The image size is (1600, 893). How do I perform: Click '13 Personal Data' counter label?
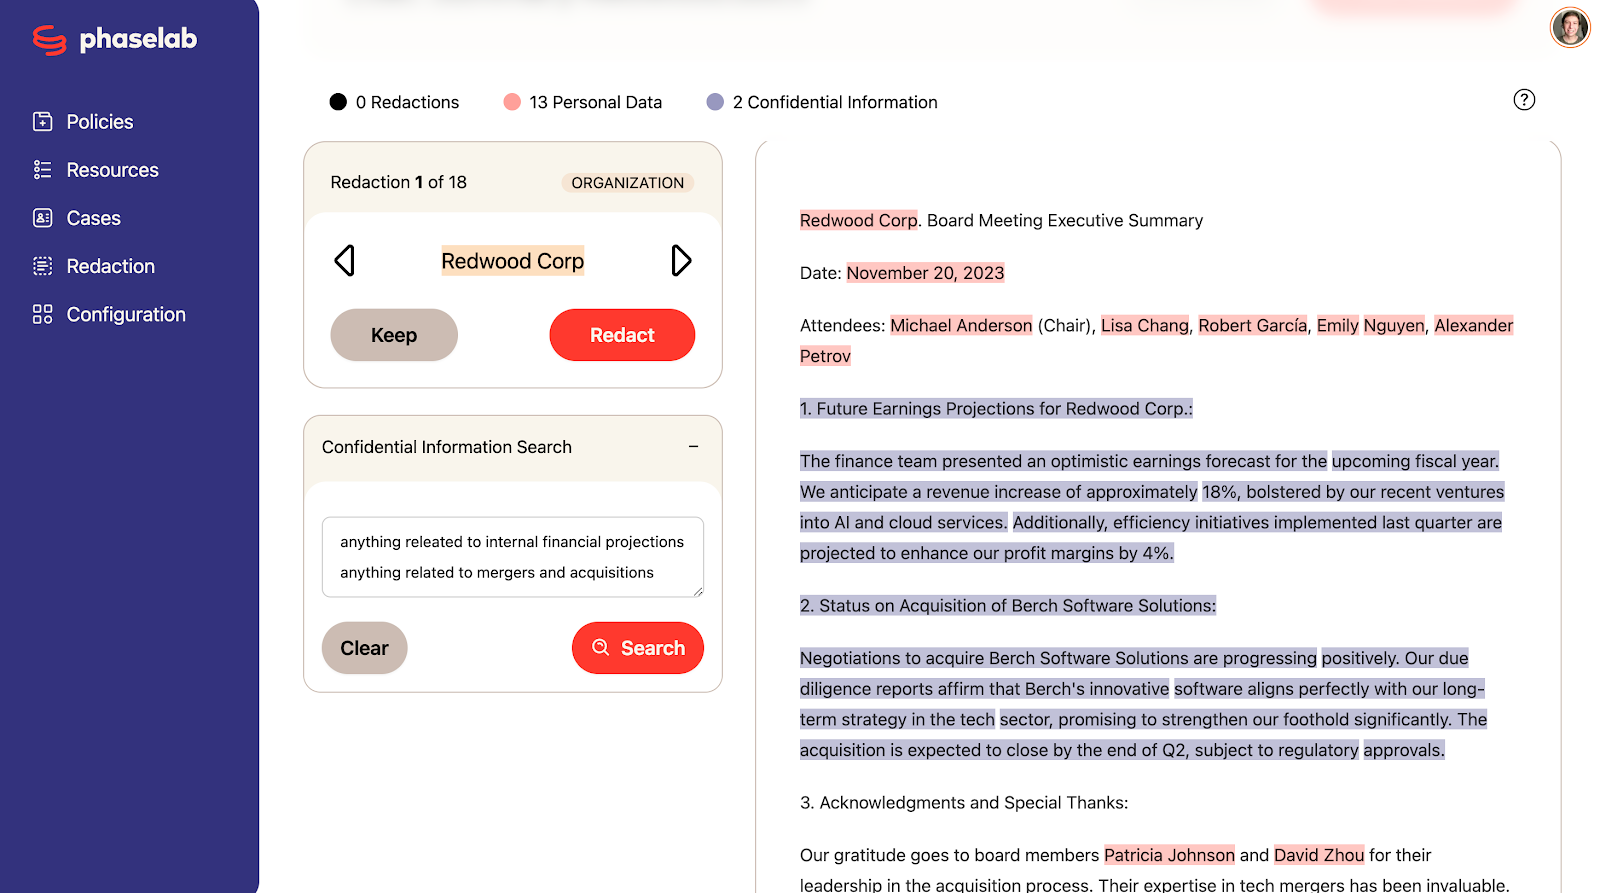(x=595, y=102)
